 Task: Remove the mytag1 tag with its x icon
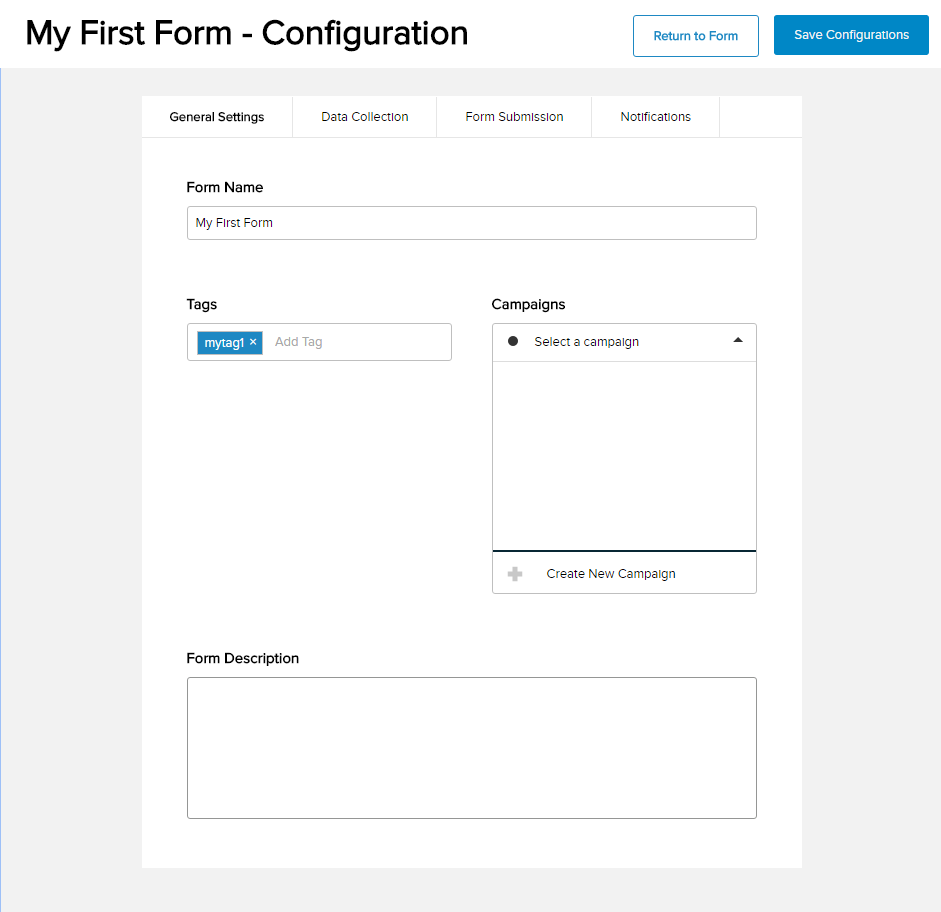point(253,342)
